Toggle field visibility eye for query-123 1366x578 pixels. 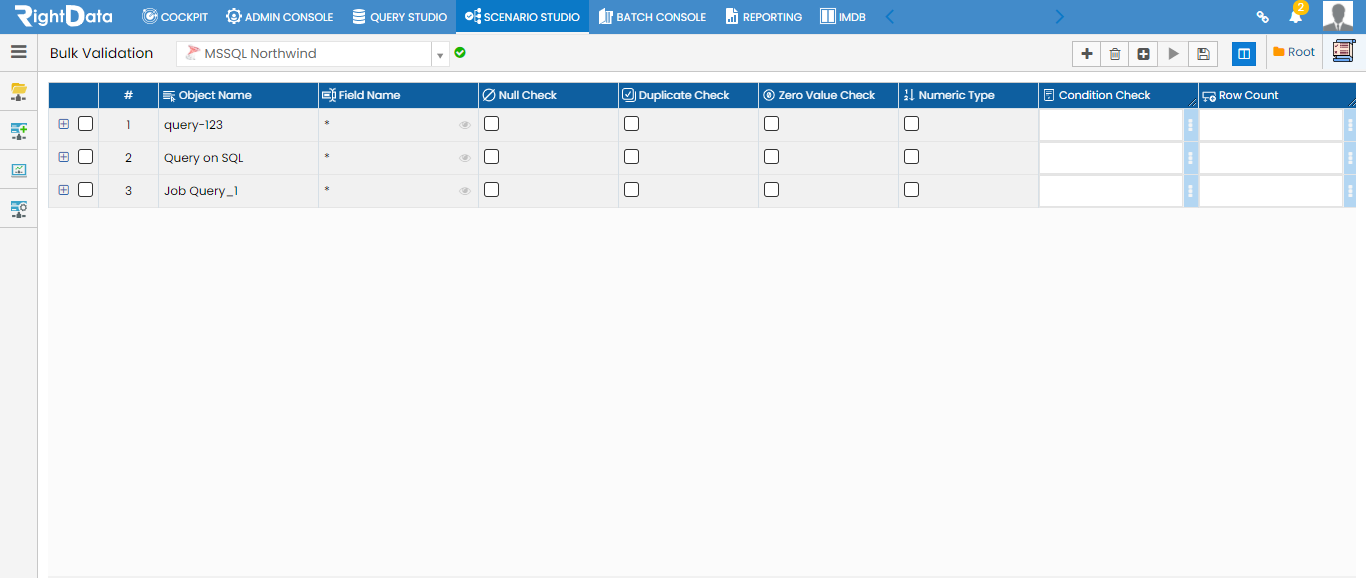click(x=465, y=125)
